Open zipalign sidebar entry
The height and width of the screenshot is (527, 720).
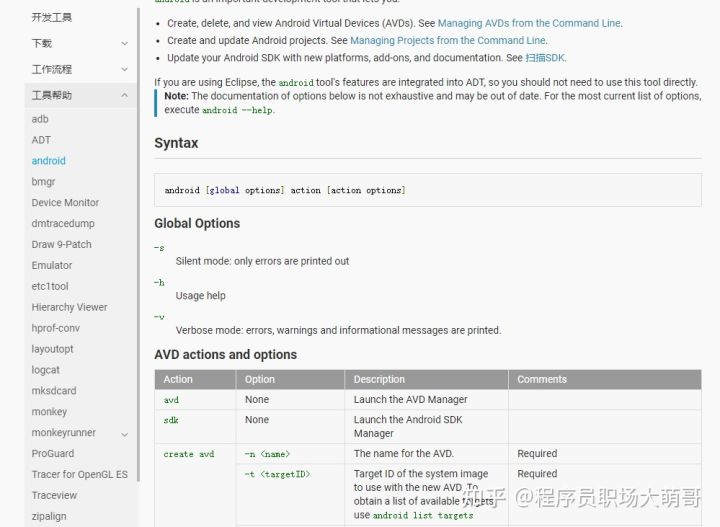tap(49, 516)
